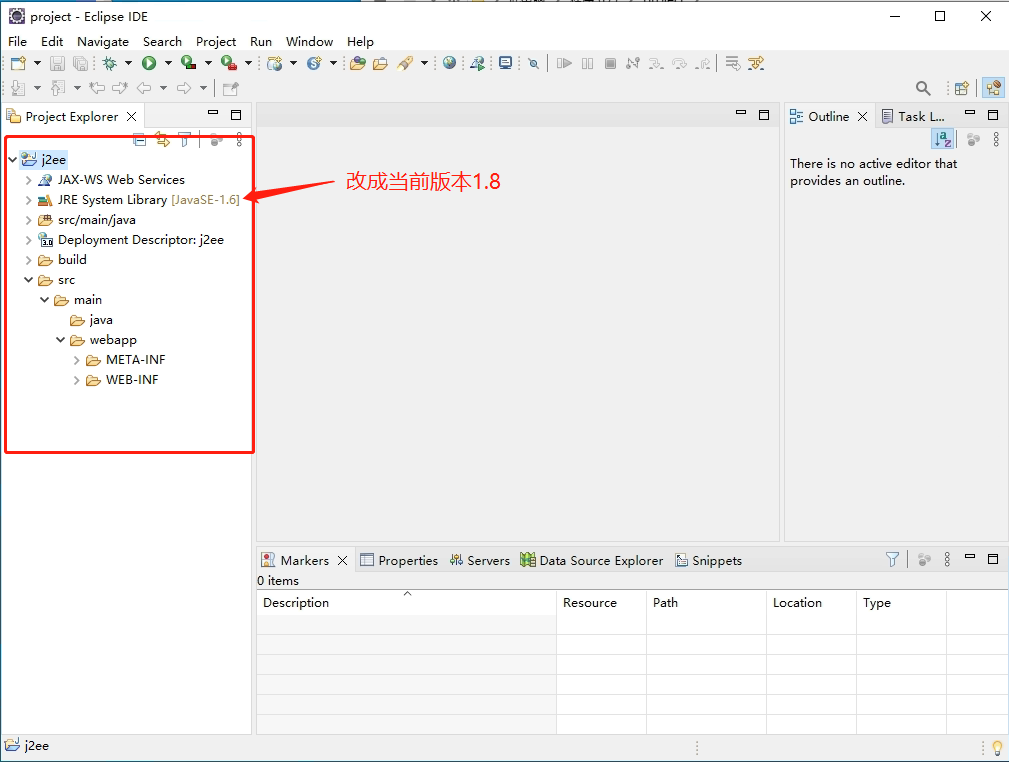Click the Open Type icon
The height and width of the screenshot is (762, 1009).
click(x=358, y=63)
